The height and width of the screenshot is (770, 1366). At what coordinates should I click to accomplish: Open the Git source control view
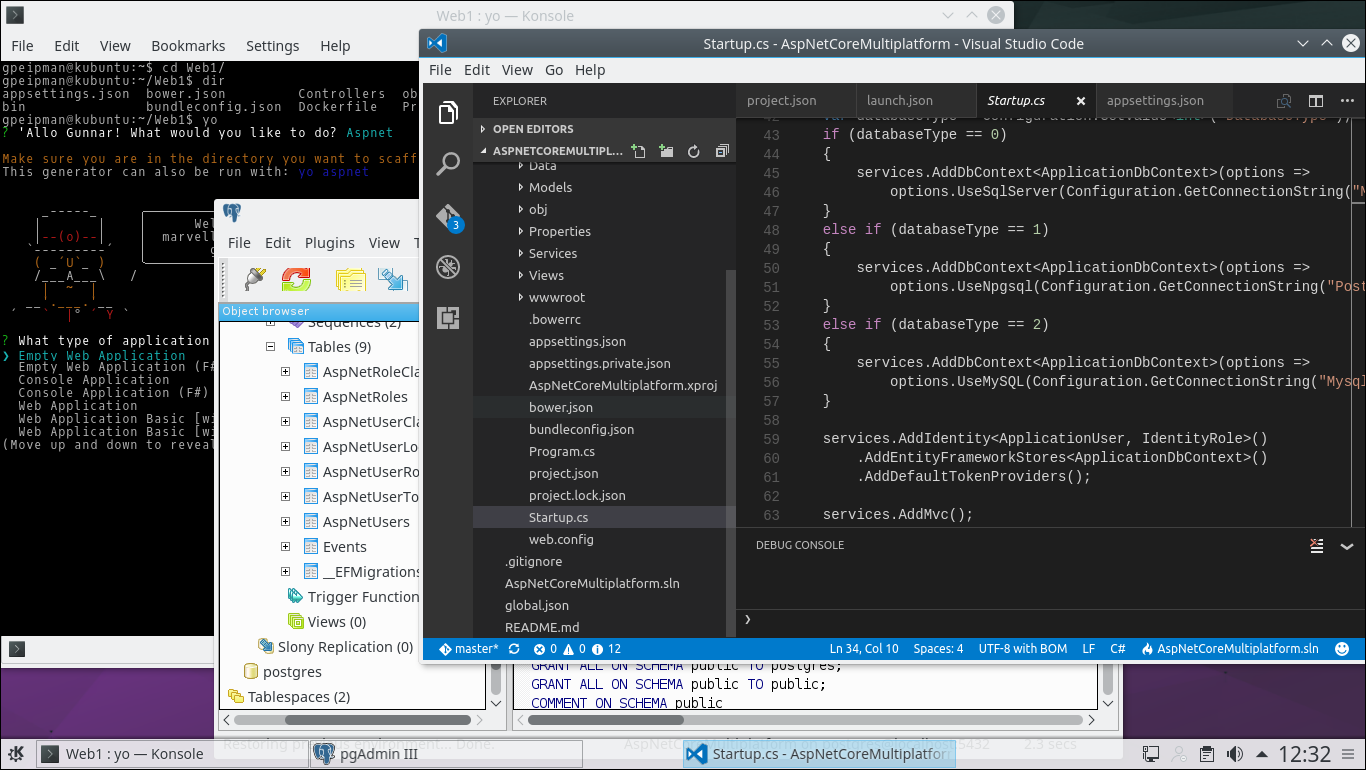pyautogui.click(x=448, y=217)
